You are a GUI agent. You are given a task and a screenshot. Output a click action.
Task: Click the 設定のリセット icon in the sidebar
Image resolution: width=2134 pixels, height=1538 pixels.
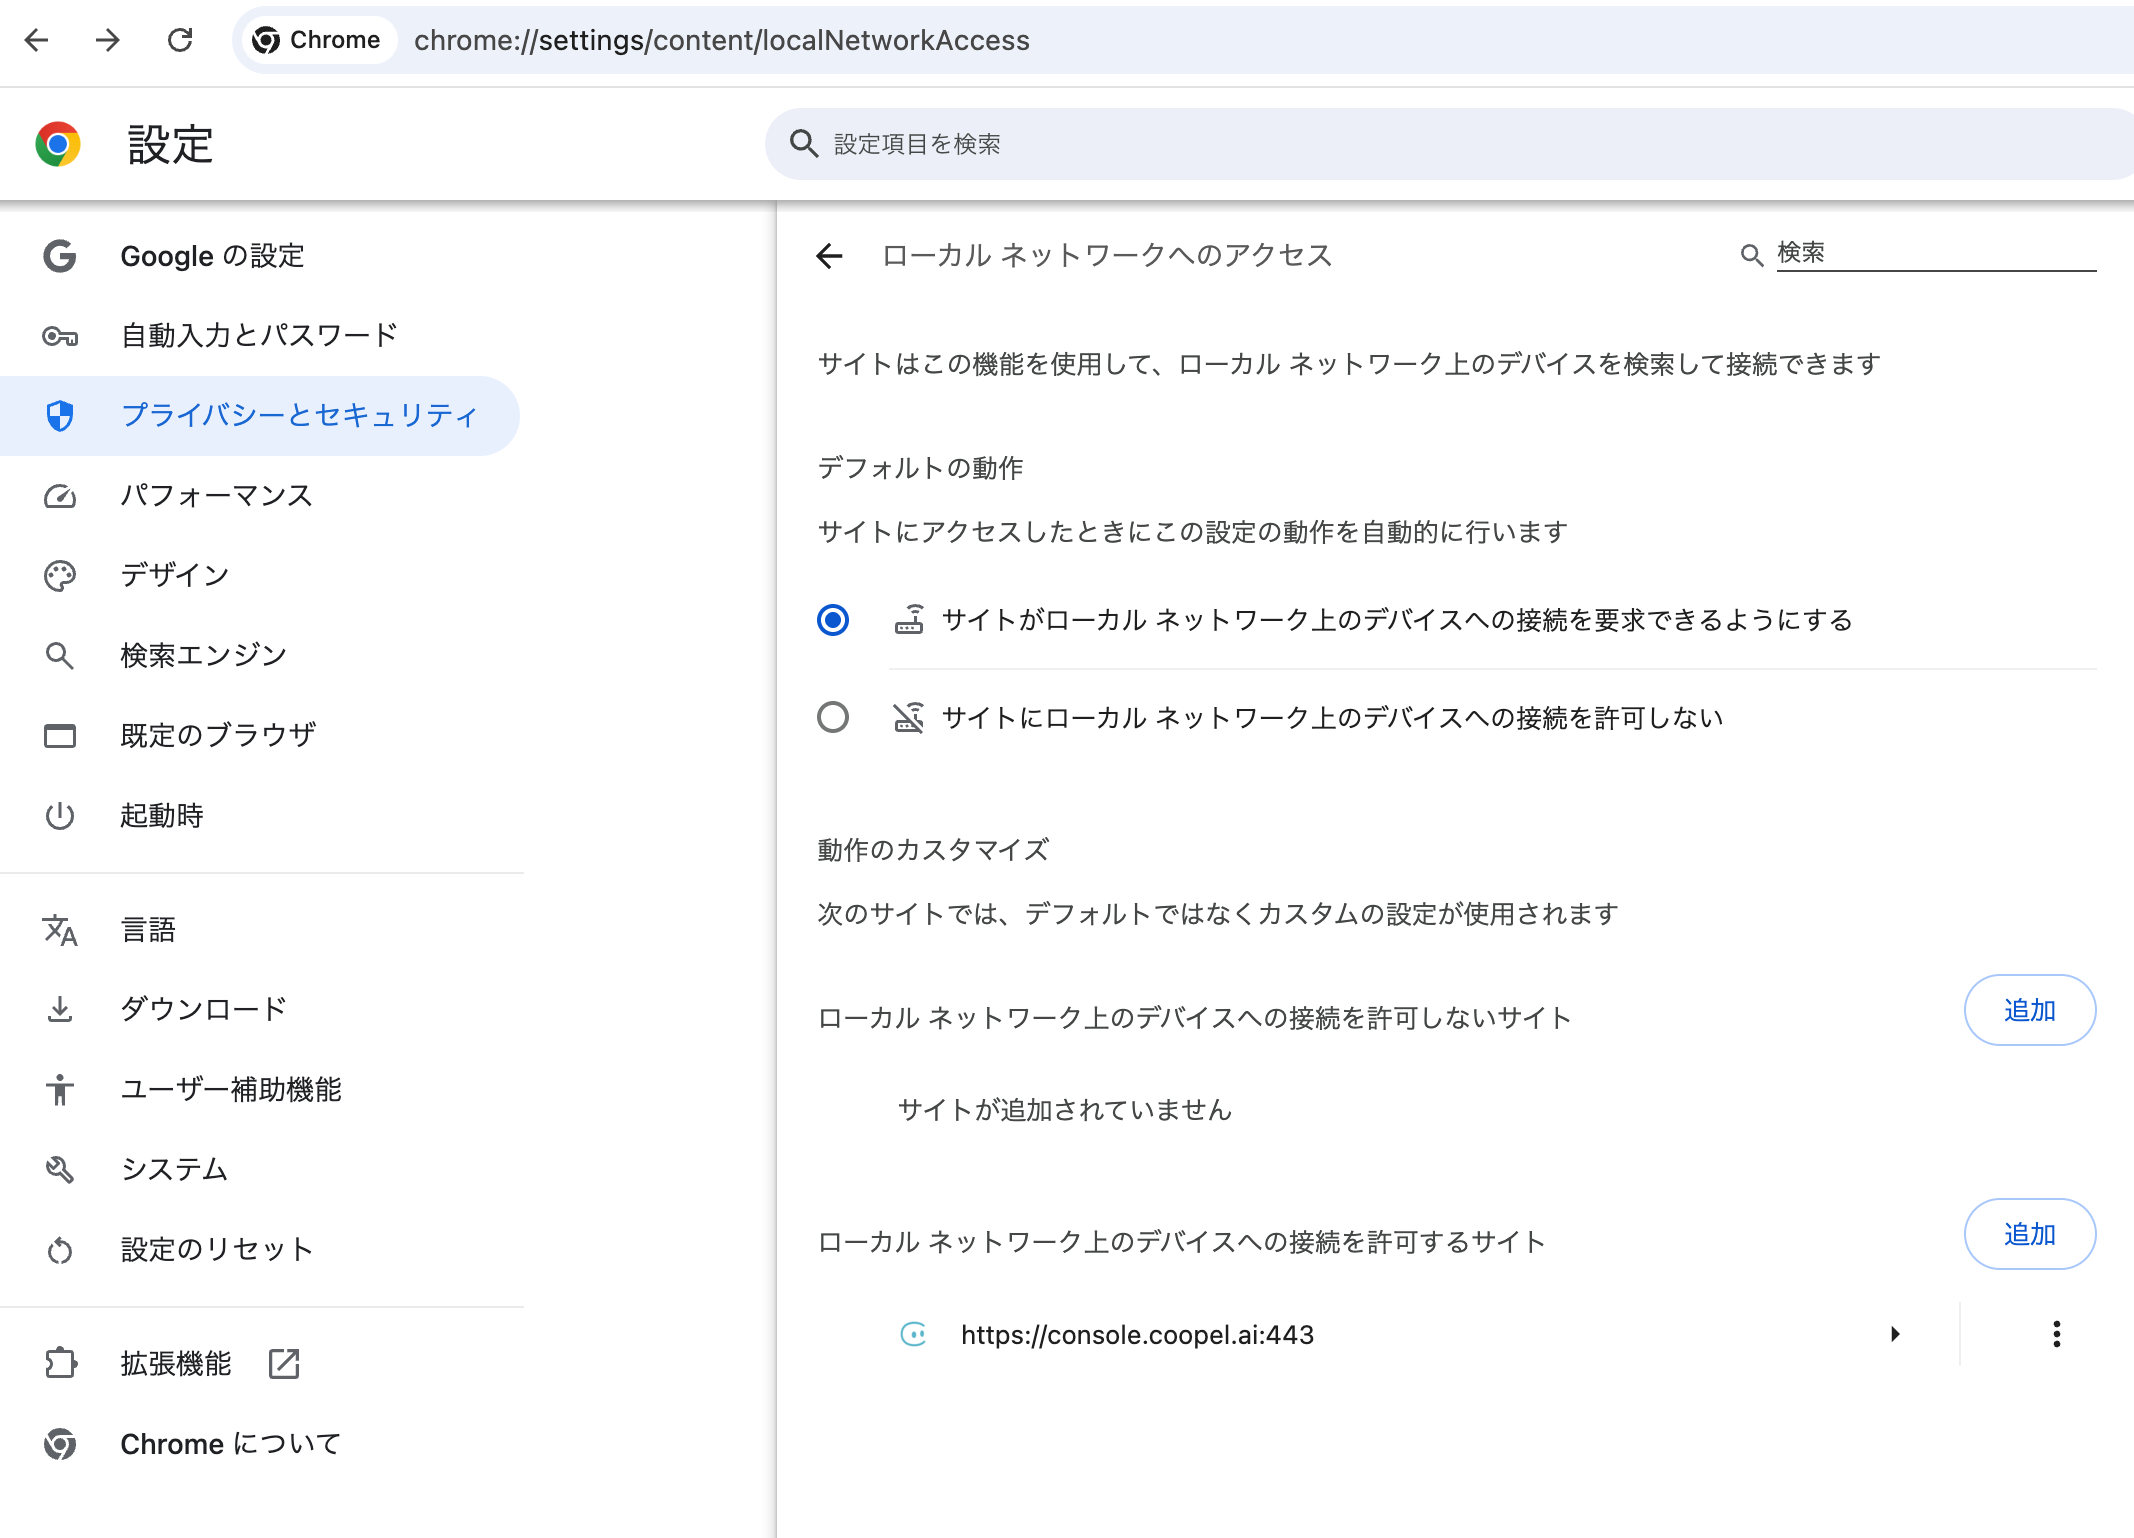point(60,1250)
